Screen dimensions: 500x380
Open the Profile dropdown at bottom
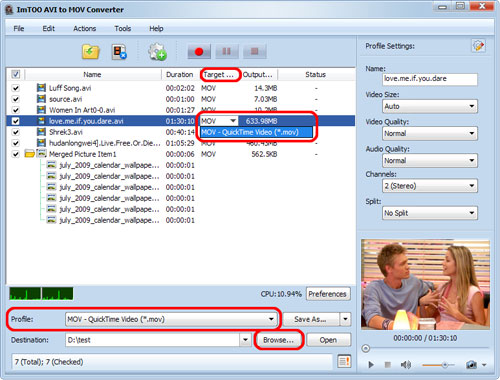171,319
